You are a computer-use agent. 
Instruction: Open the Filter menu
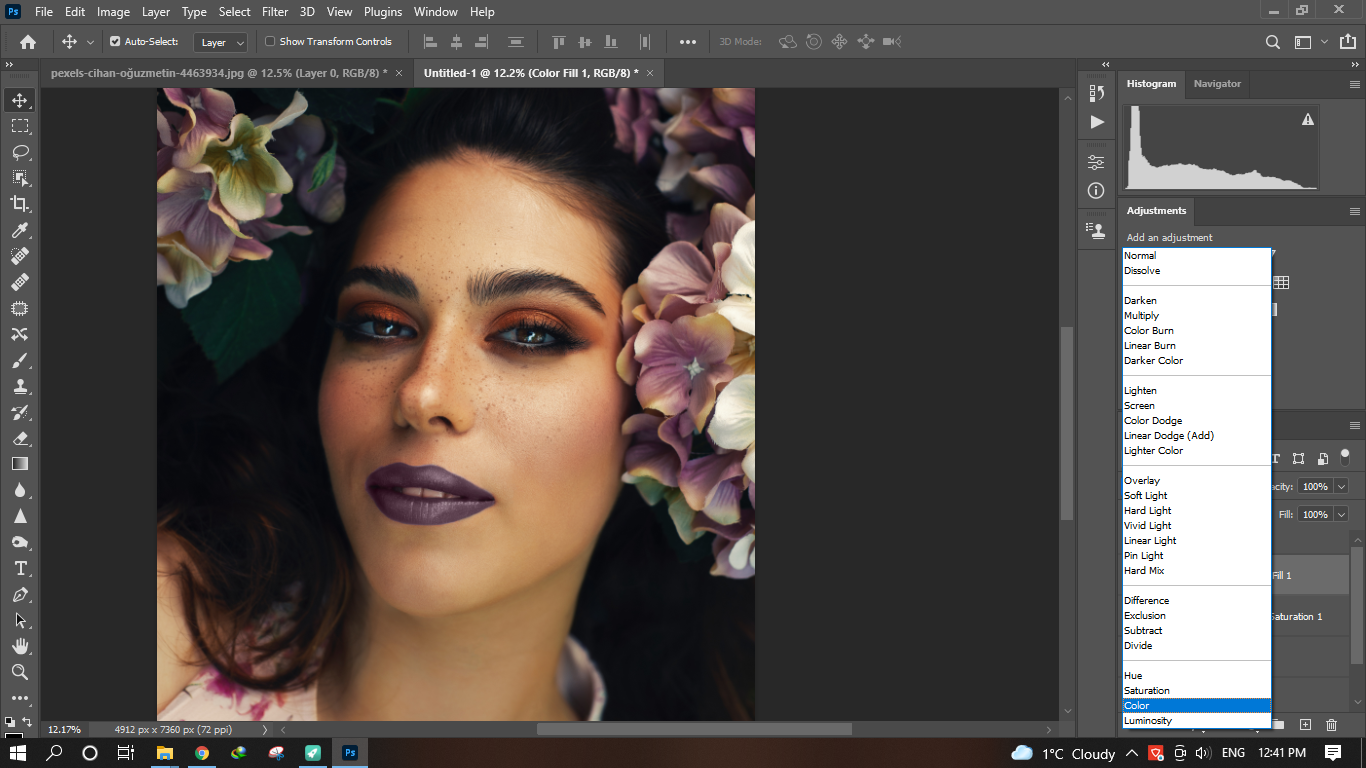point(275,12)
